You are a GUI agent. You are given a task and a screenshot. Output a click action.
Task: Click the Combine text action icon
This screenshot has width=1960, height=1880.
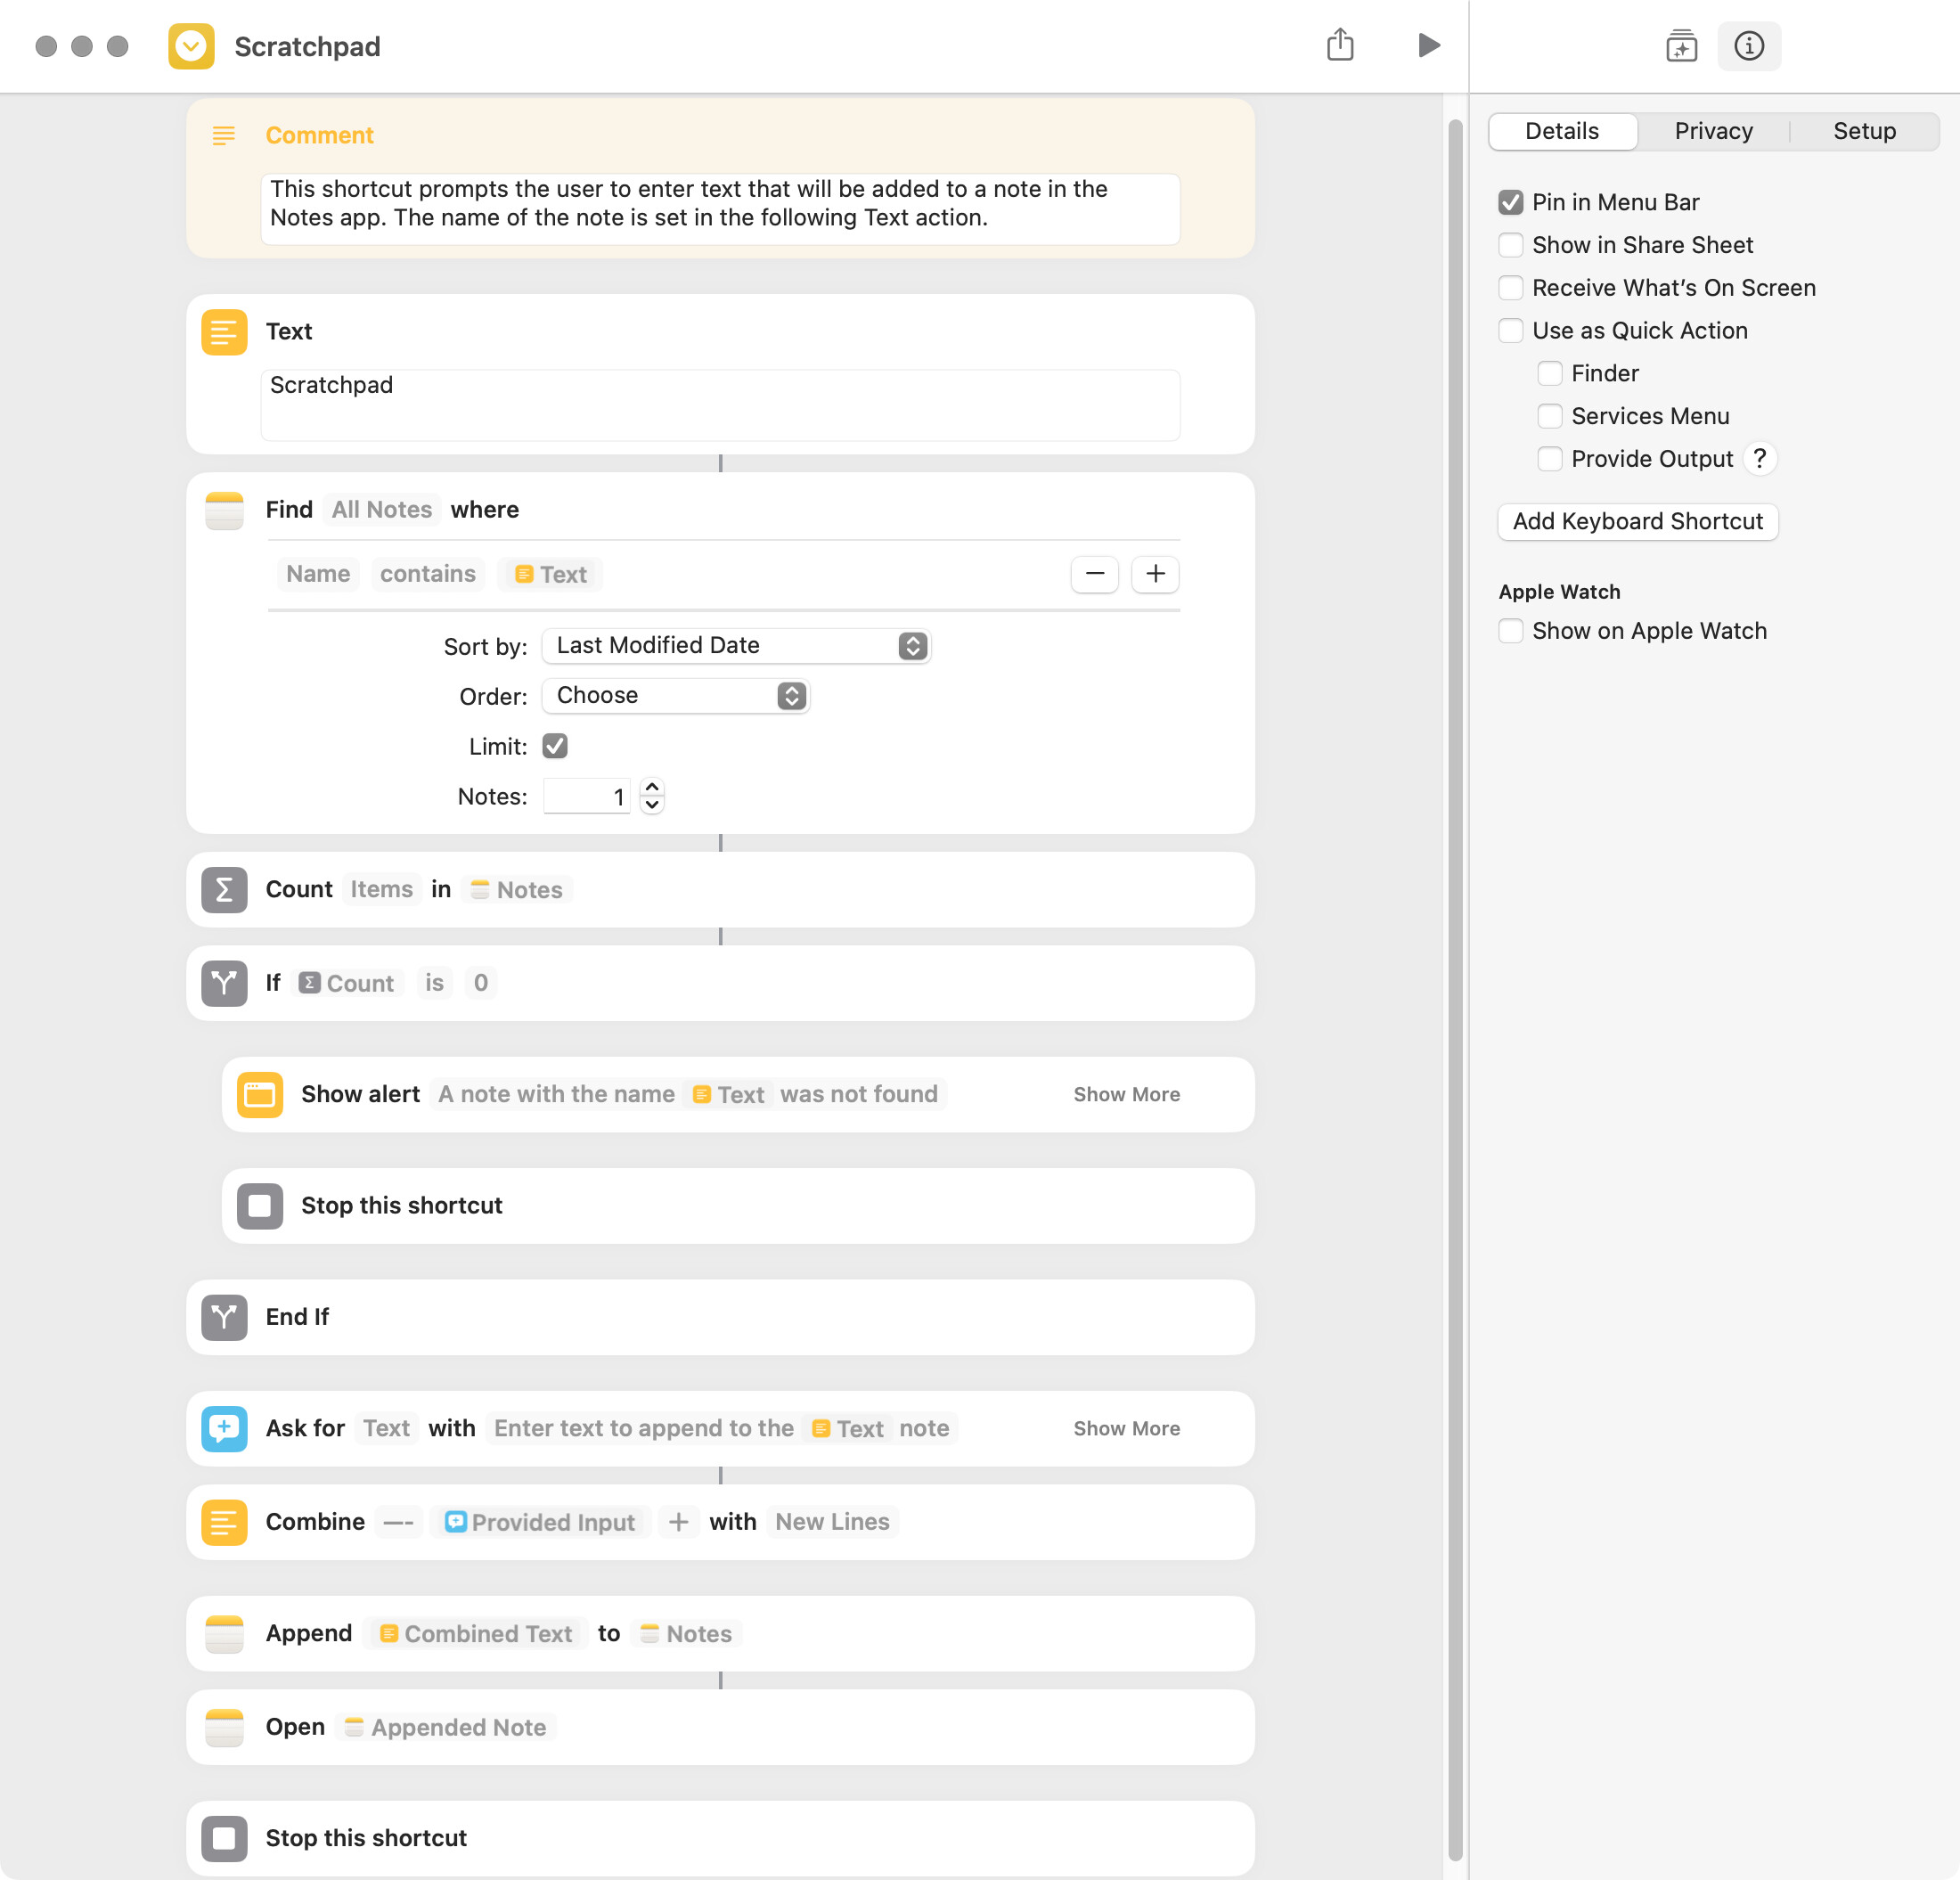(224, 1522)
